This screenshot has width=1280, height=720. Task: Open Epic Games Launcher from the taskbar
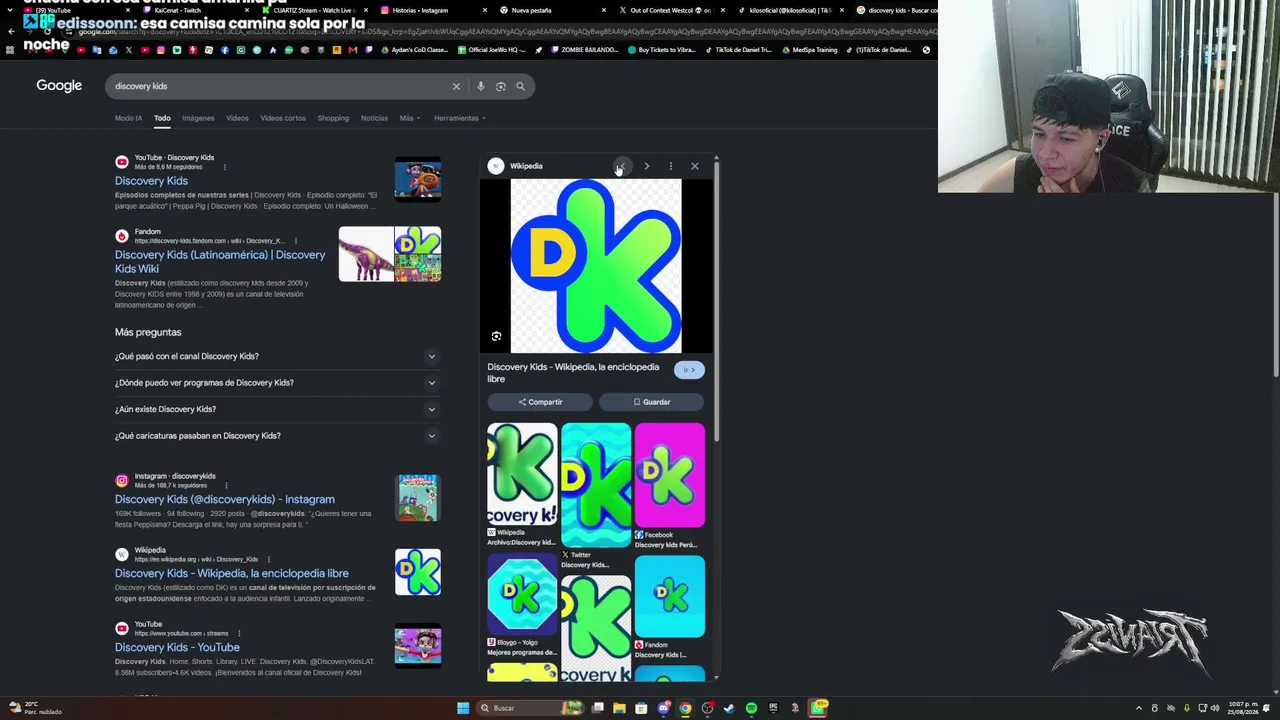773,708
